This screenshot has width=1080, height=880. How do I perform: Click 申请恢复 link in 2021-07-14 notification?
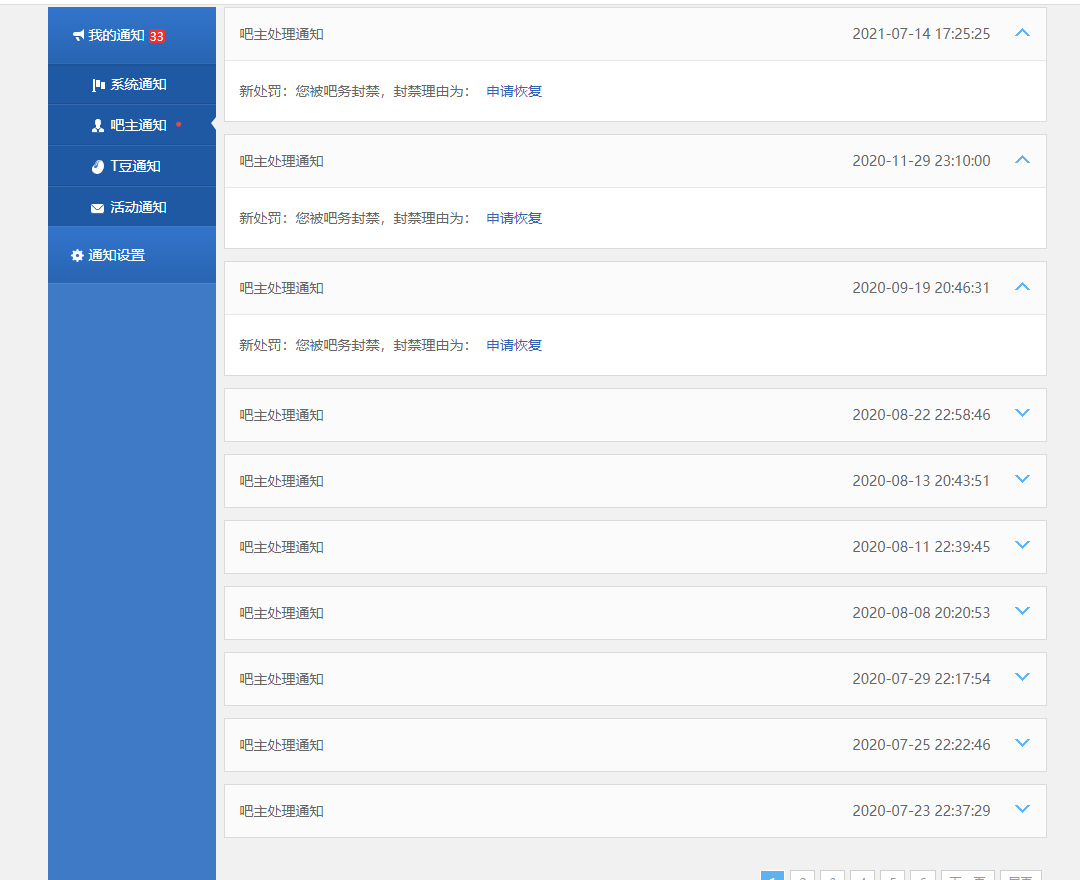pyautogui.click(x=514, y=91)
